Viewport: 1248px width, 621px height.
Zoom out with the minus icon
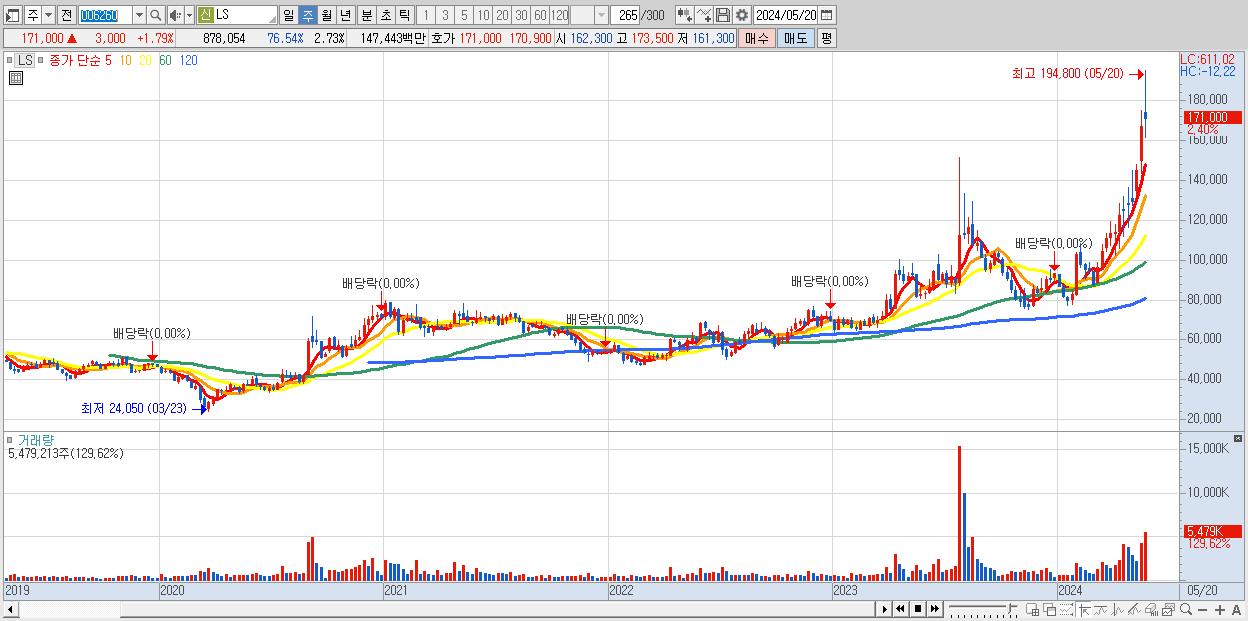pyautogui.click(x=1203, y=609)
